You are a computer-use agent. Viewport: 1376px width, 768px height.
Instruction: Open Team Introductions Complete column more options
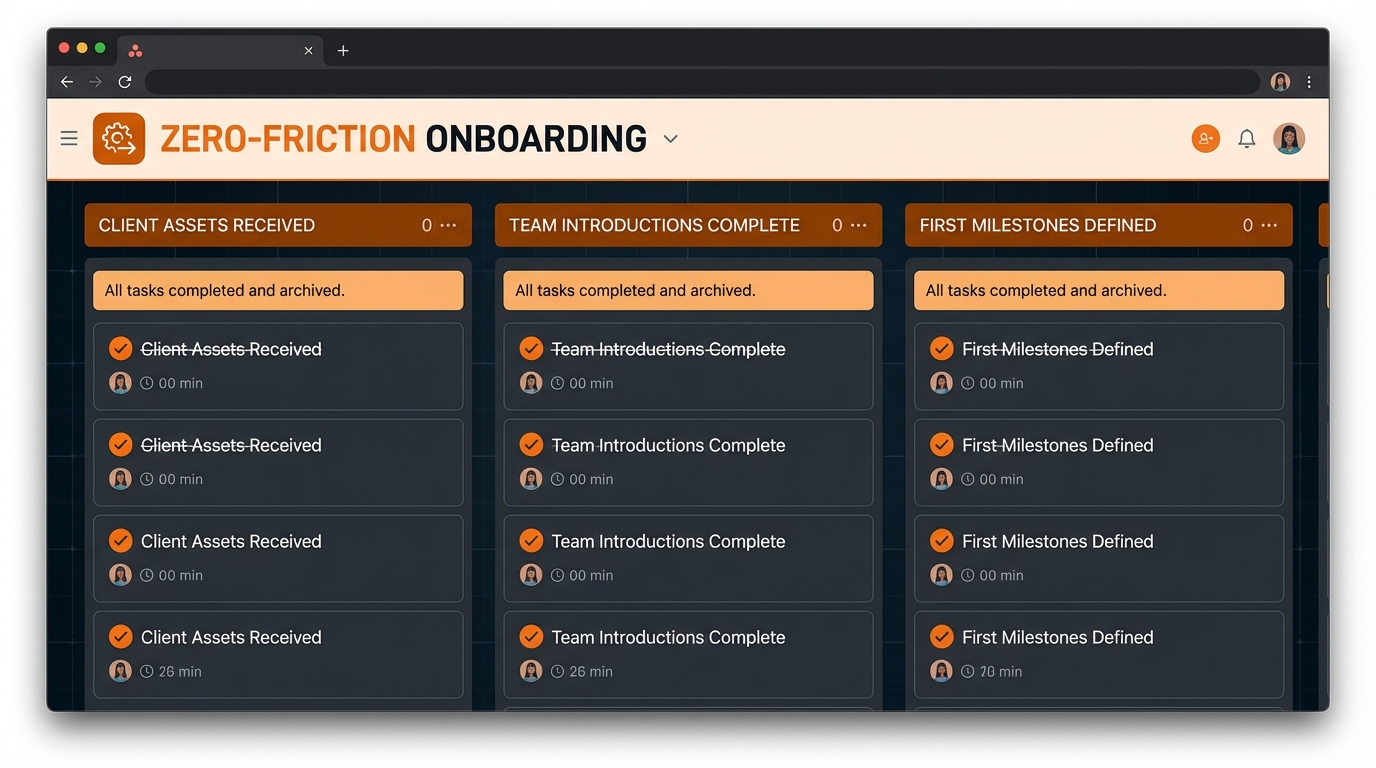click(x=859, y=225)
